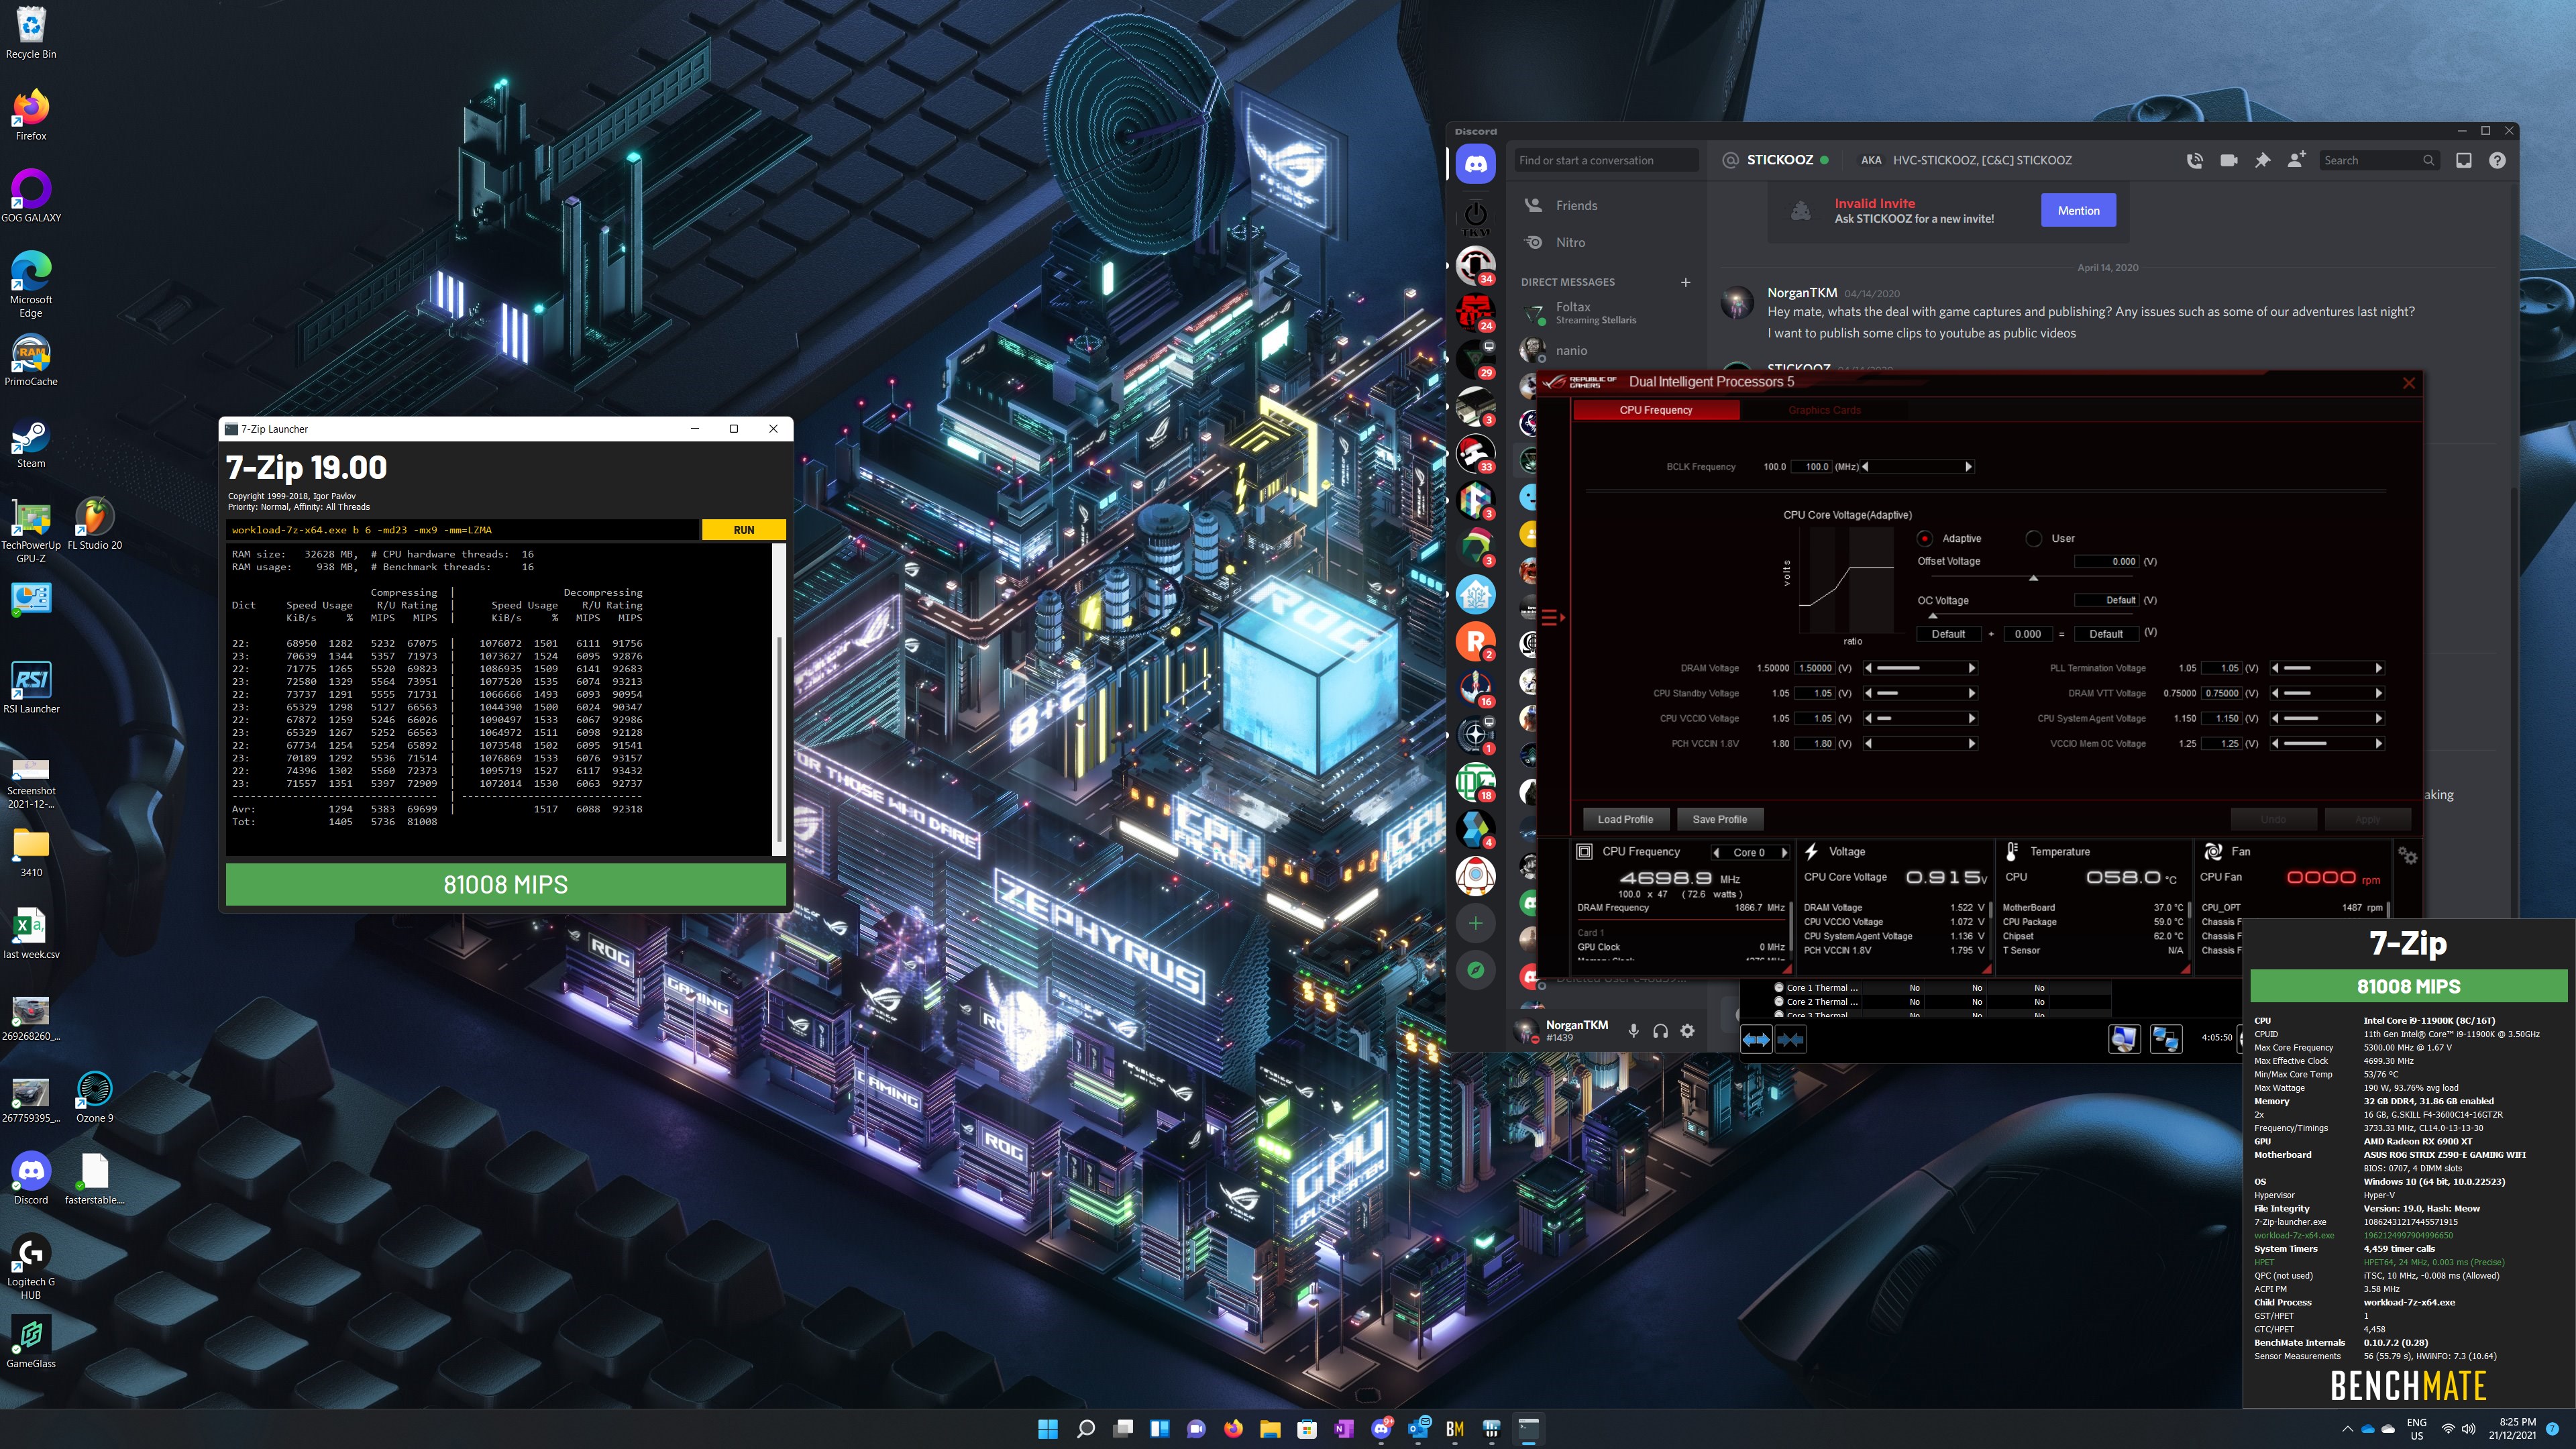Image resolution: width=2576 pixels, height=1449 pixels.
Task: Click Add a Server plus icon
Action: tap(1476, 923)
